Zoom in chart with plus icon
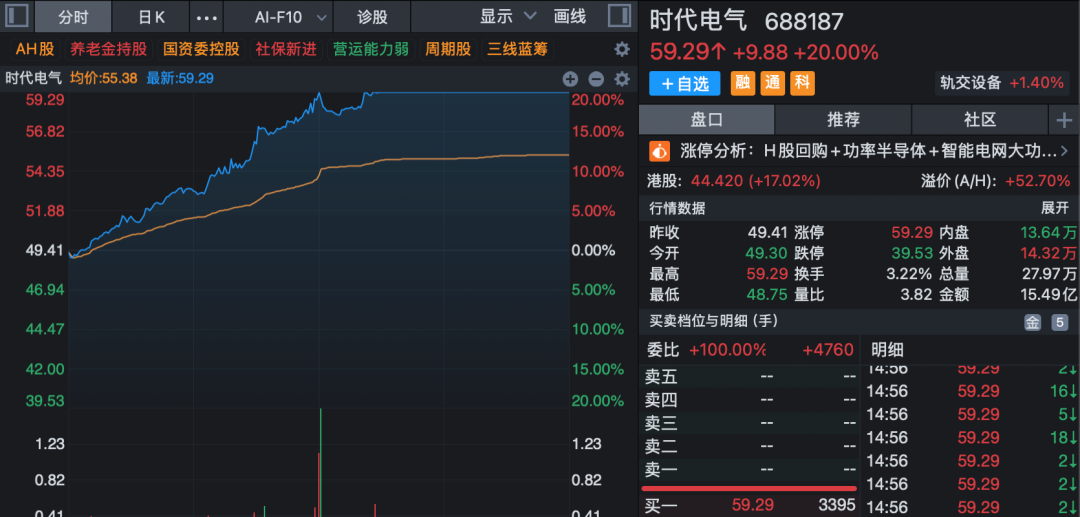This screenshot has width=1080, height=517. [x=570, y=78]
